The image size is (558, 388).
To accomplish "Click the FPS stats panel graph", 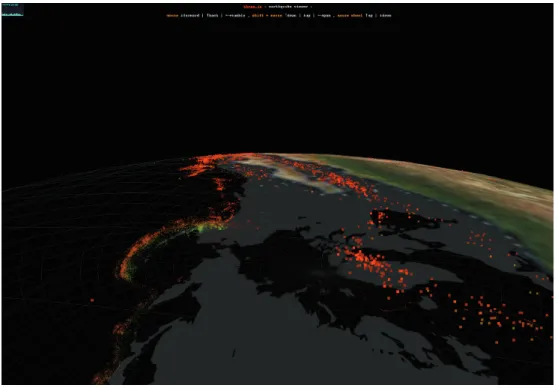I will click(13, 10).
